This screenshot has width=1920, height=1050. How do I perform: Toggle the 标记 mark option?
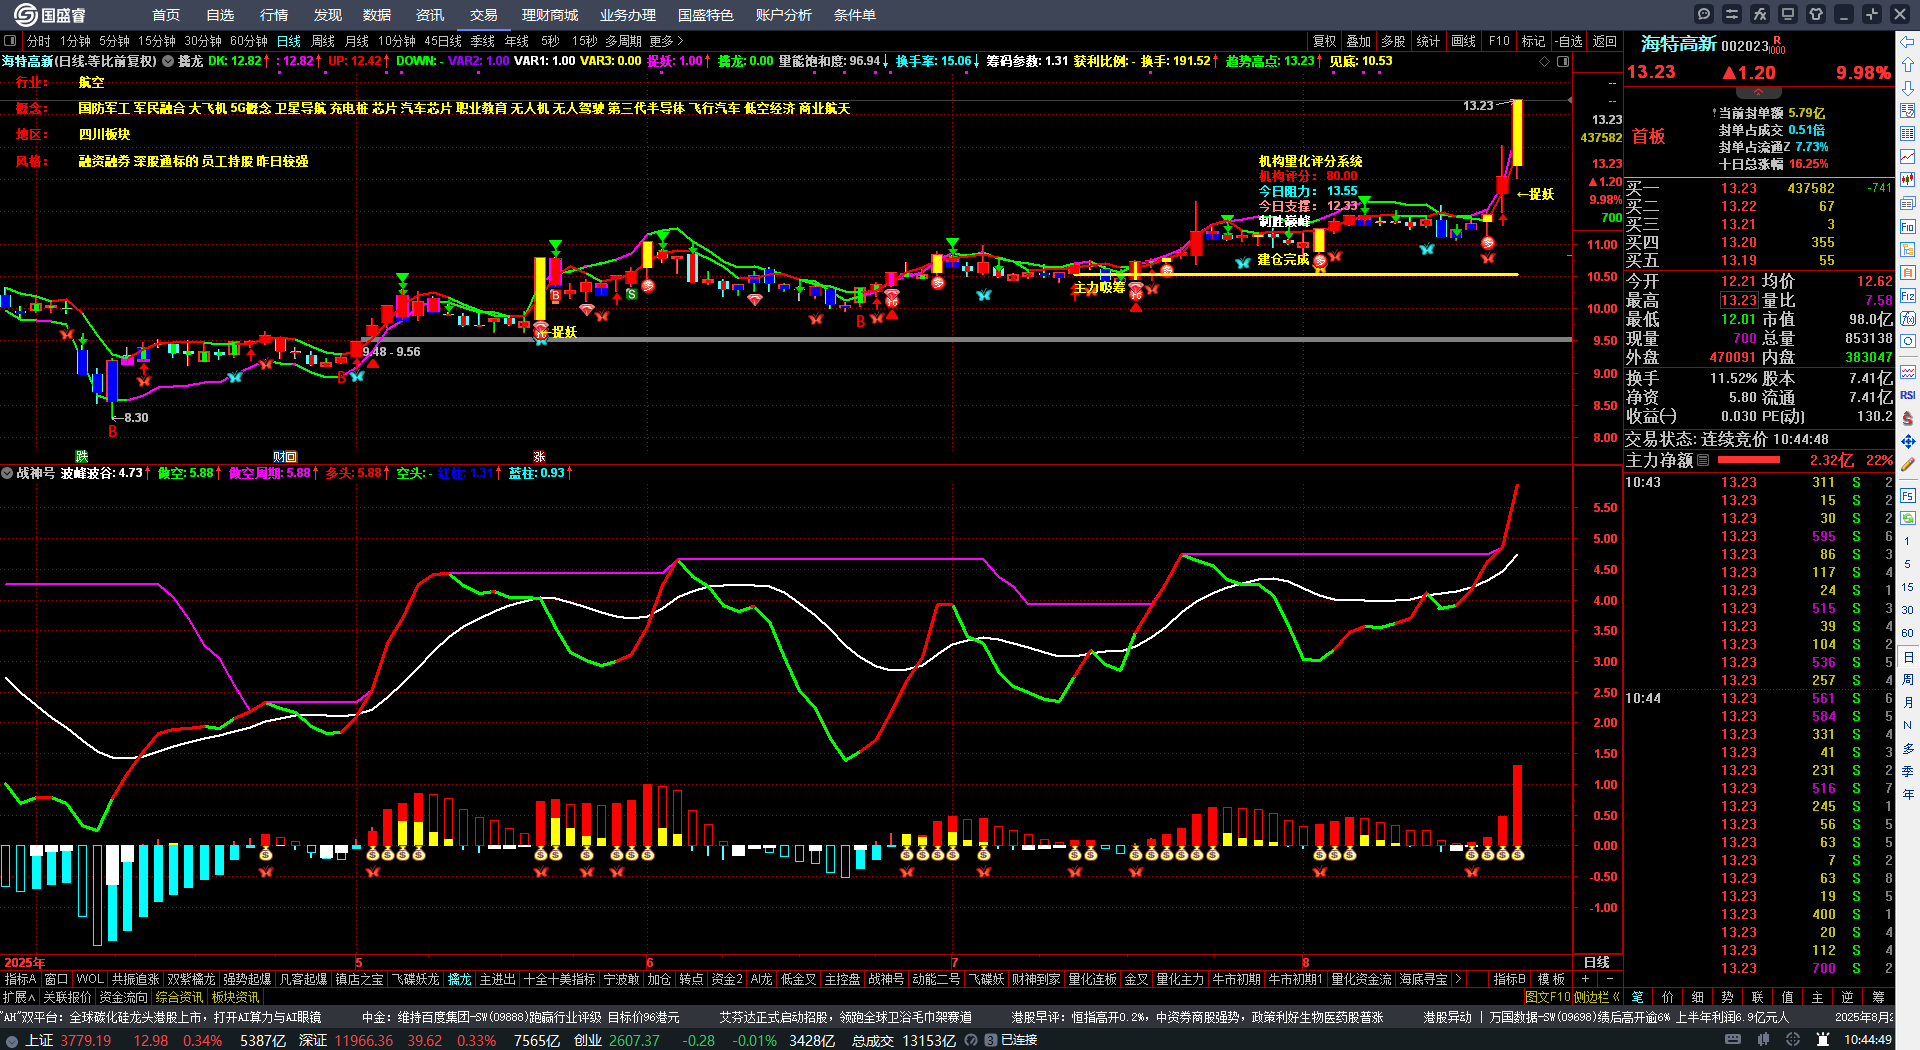tap(1533, 41)
